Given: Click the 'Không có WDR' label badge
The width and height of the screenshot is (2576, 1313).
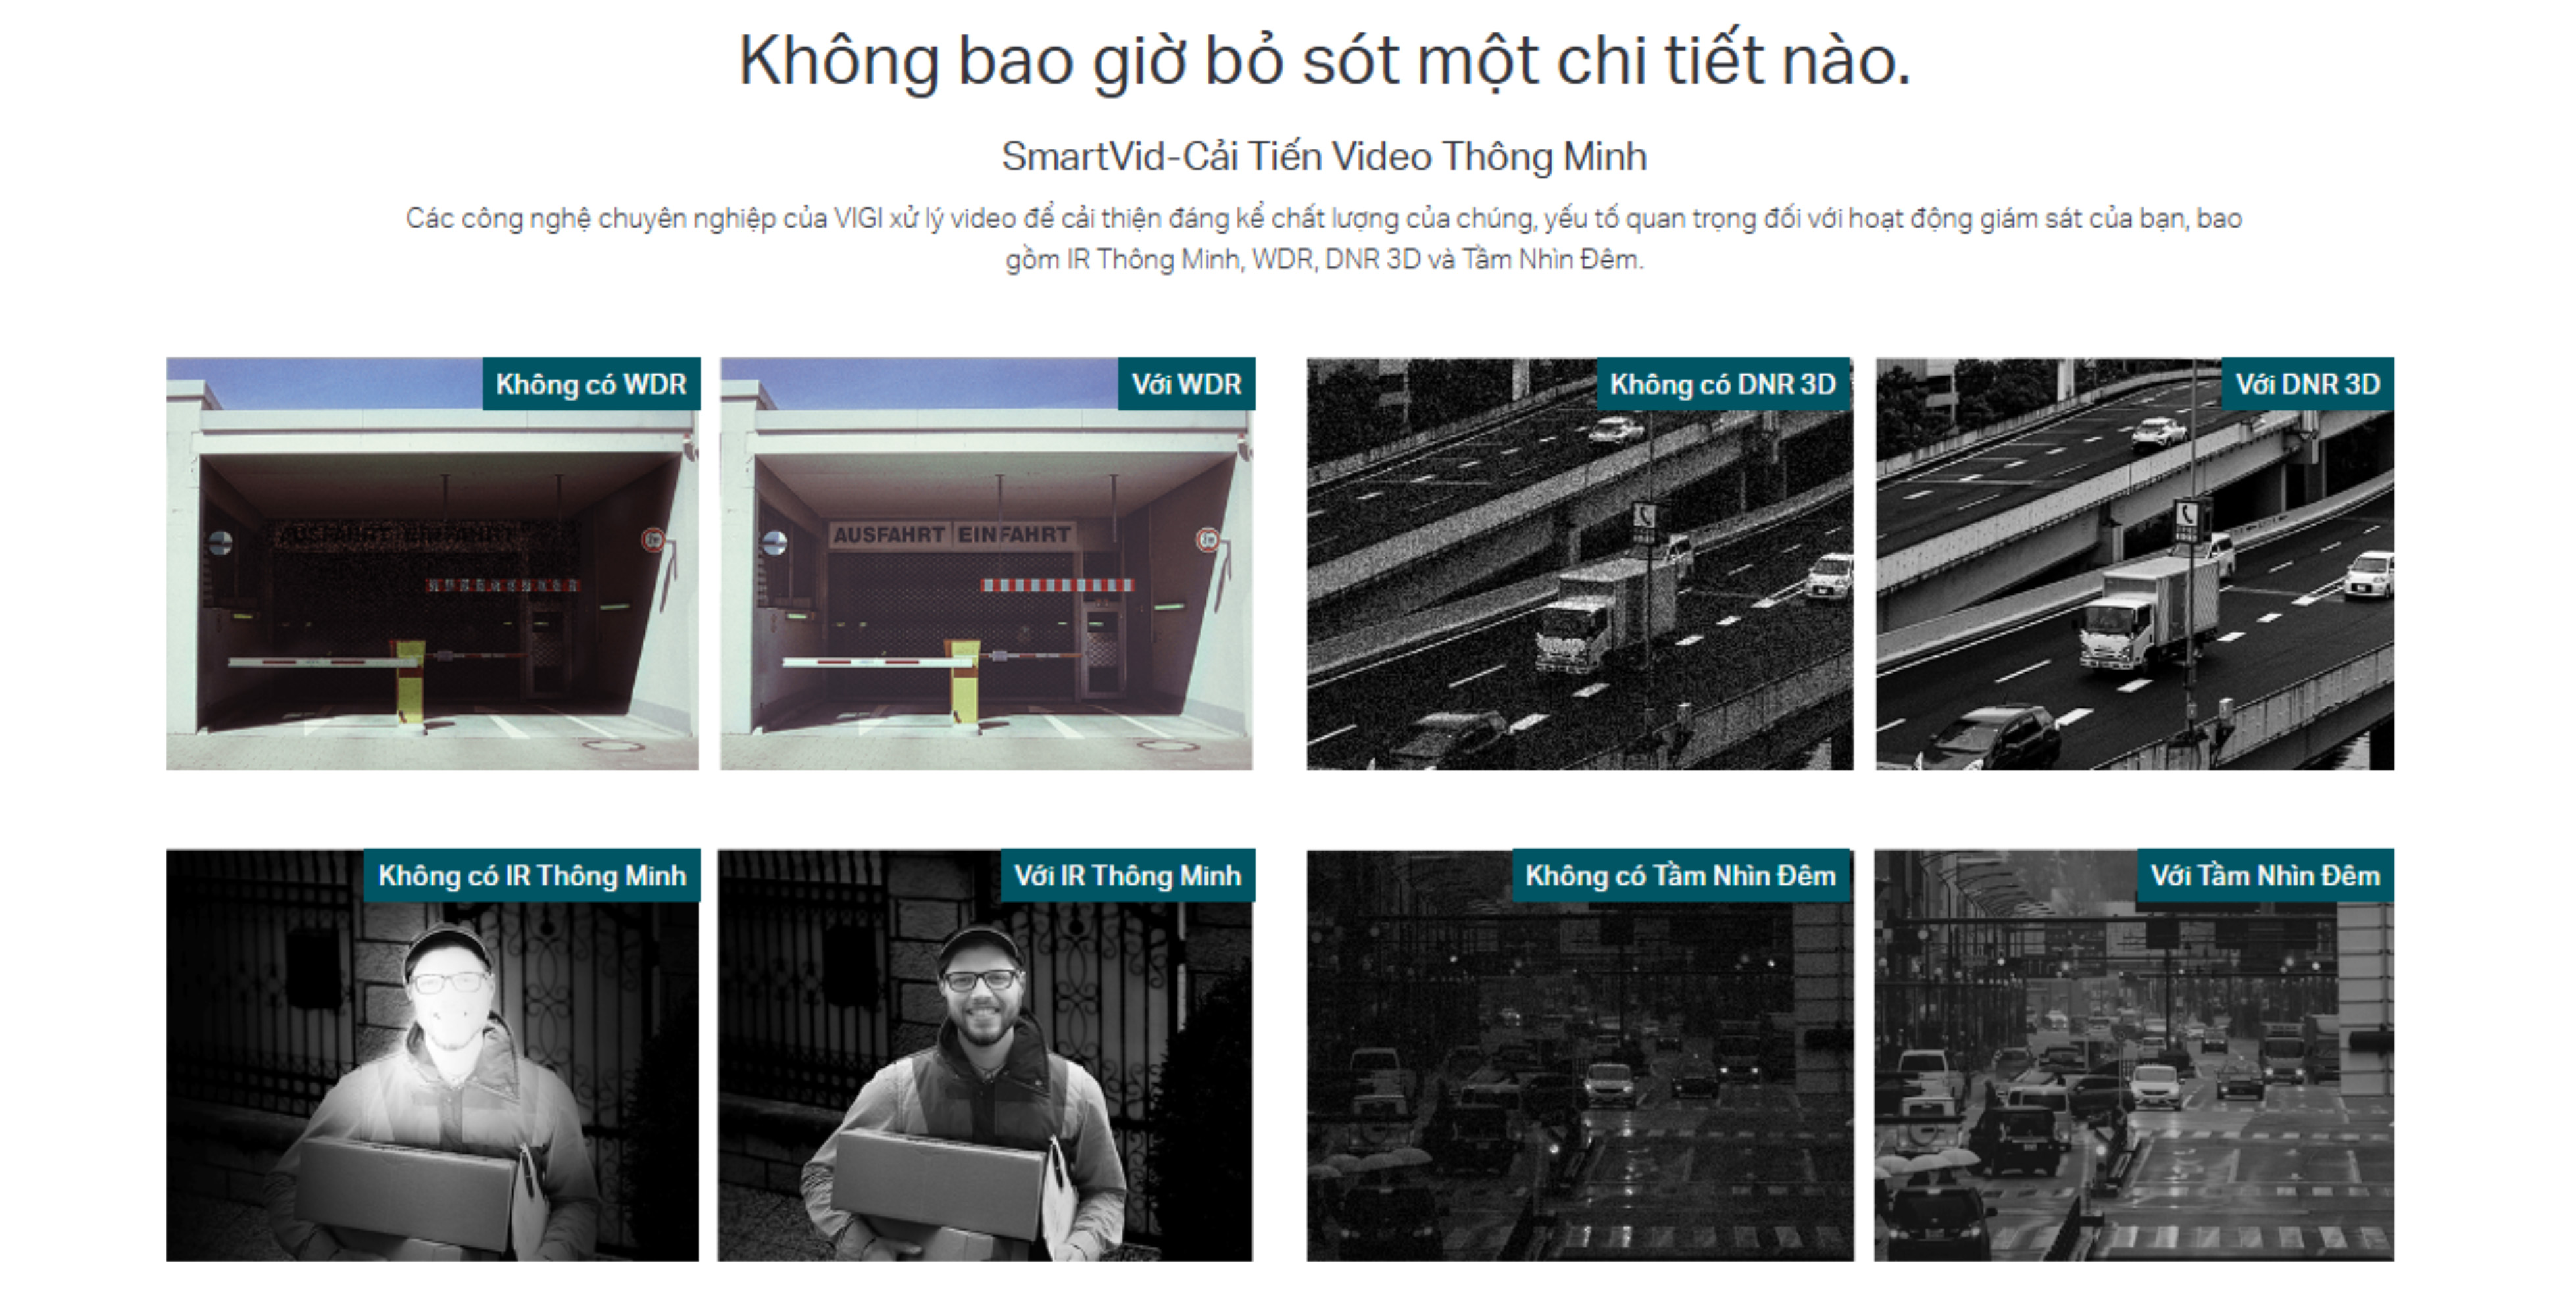Looking at the screenshot, I should pos(591,384).
